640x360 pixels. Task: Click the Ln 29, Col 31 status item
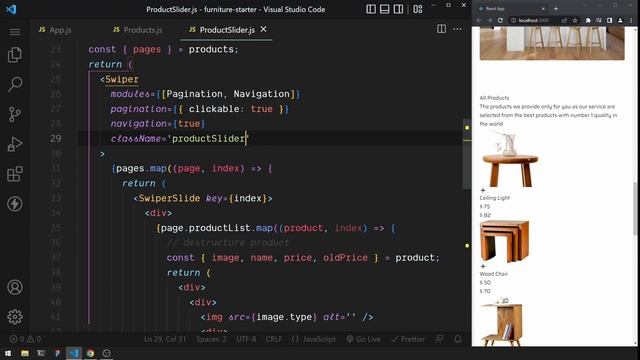(x=165, y=339)
